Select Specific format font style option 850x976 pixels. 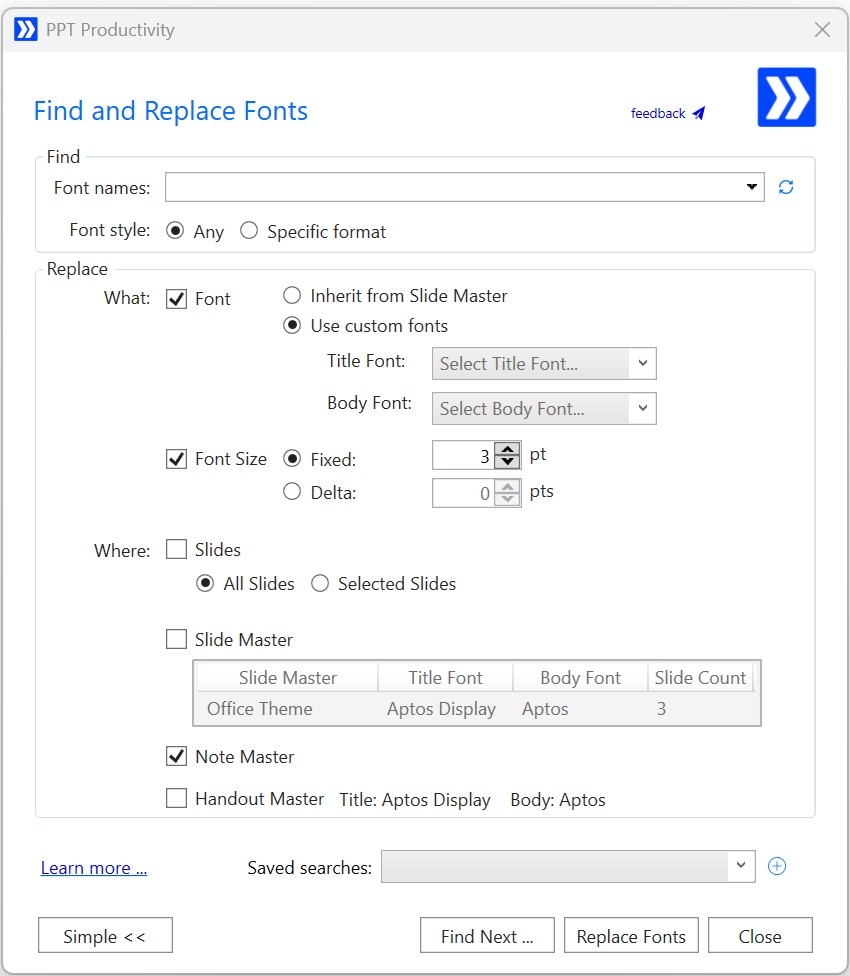point(249,231)
